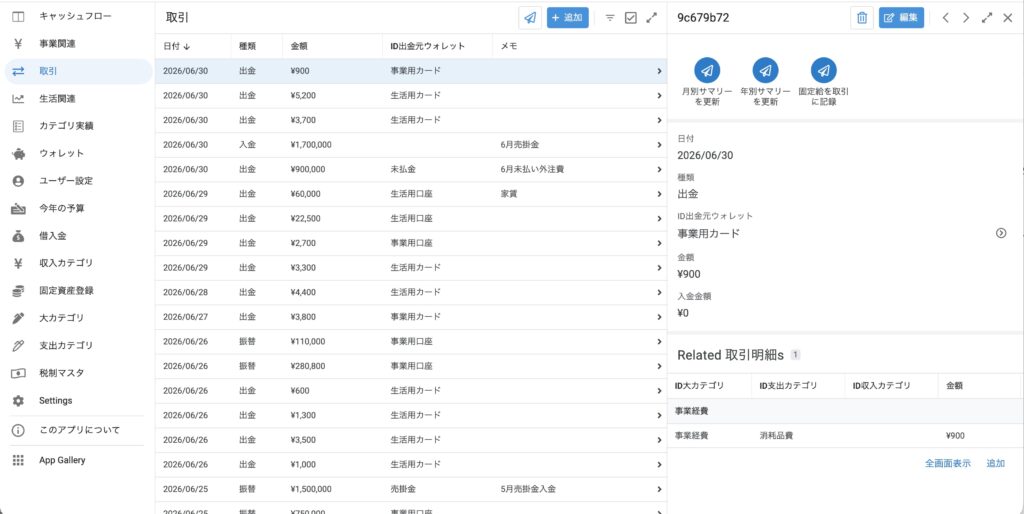
Task: Open ウォレット piggy bank icon
Action: (18, 153)
